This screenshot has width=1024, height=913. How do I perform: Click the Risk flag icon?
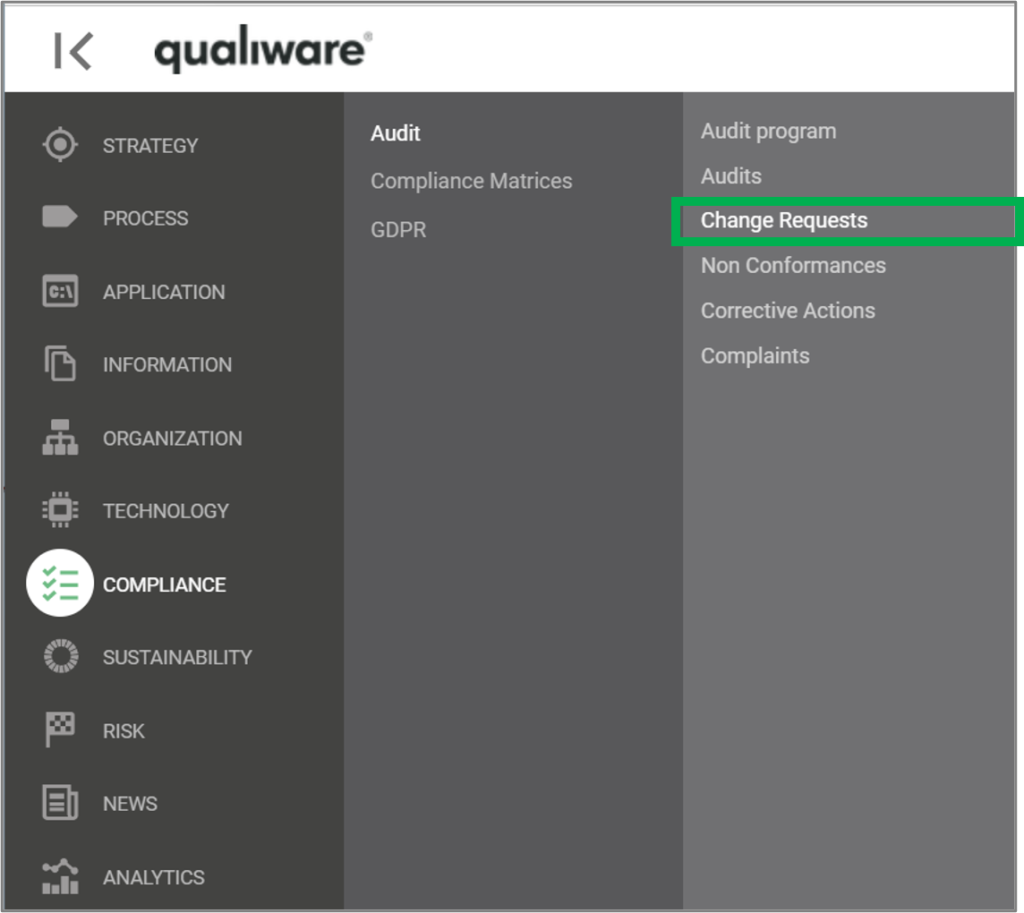pos(60,730)
